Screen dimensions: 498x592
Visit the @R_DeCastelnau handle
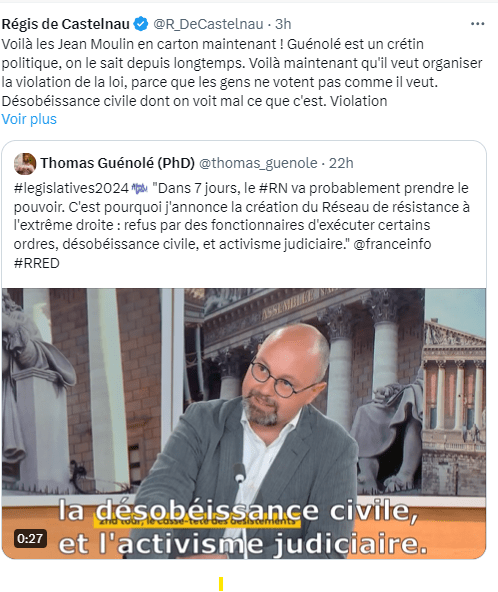[208, 24]
